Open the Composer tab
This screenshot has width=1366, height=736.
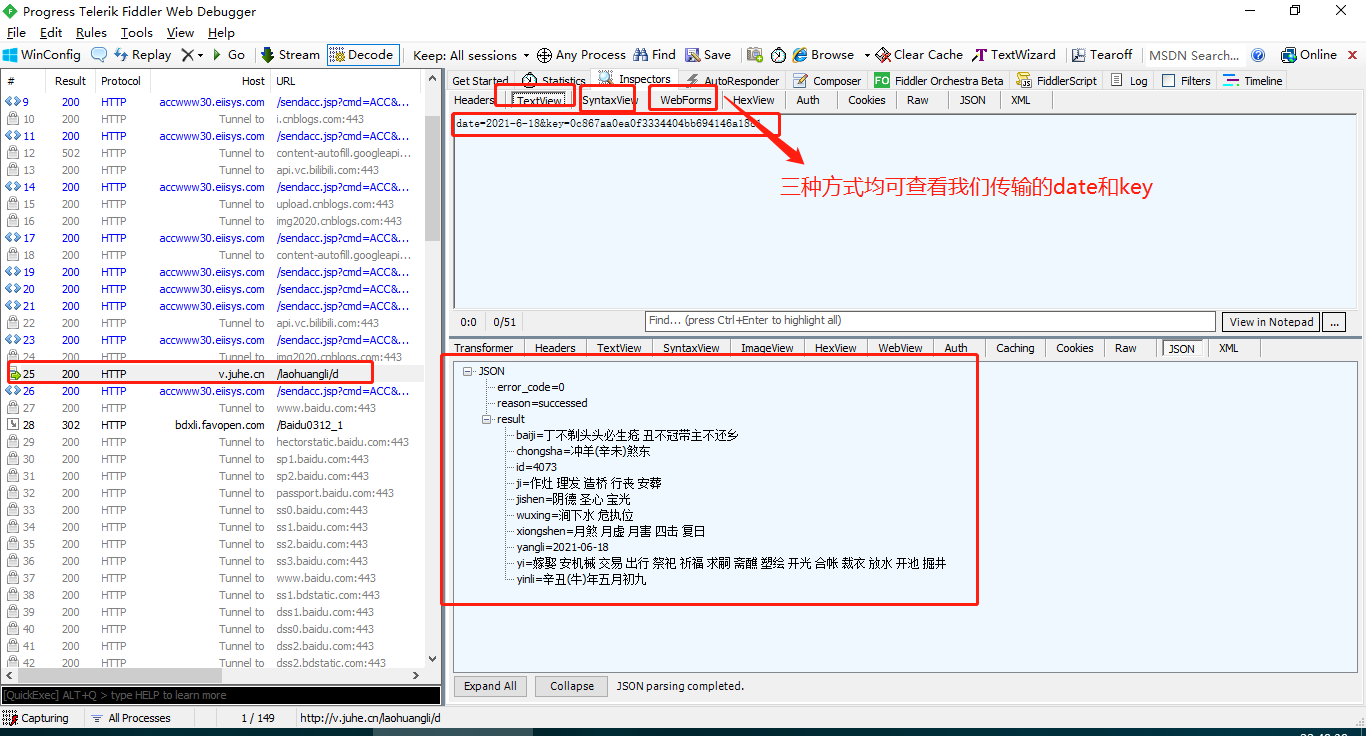828,81
